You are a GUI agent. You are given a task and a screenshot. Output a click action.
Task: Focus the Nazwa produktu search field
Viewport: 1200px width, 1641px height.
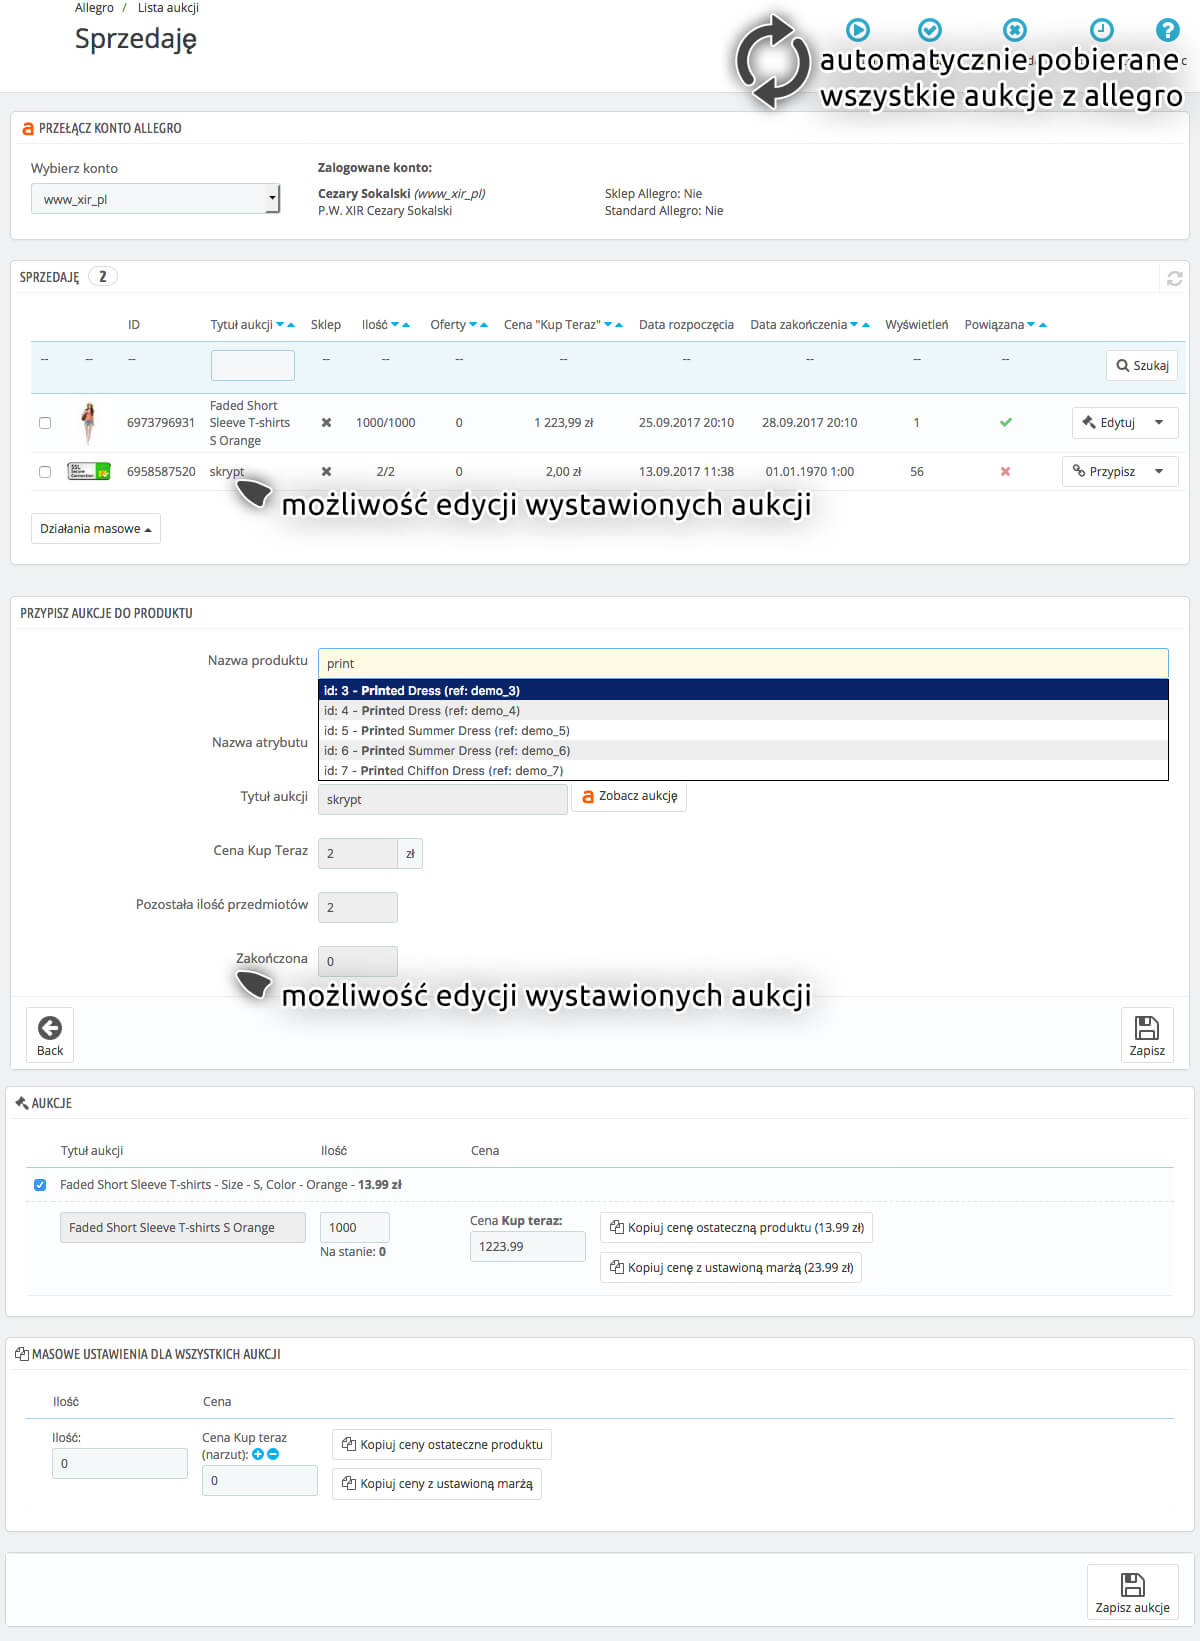click(x=743, y=663)
